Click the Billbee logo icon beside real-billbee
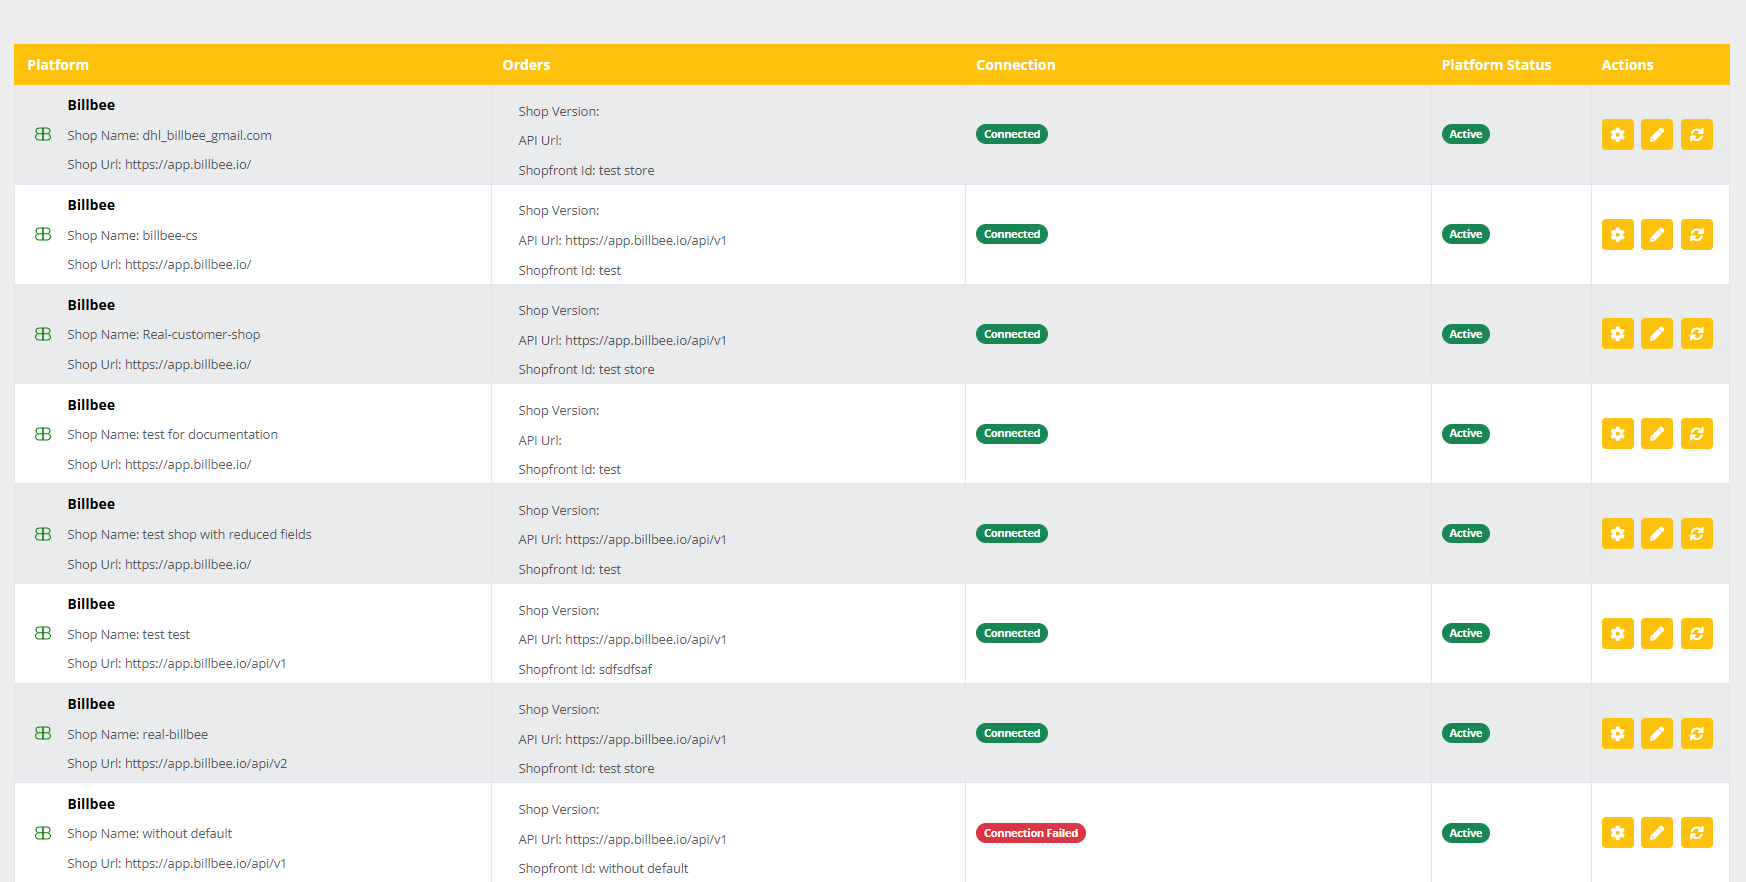The width and height of the screenshot is (1746, 882). click(43, 733)
